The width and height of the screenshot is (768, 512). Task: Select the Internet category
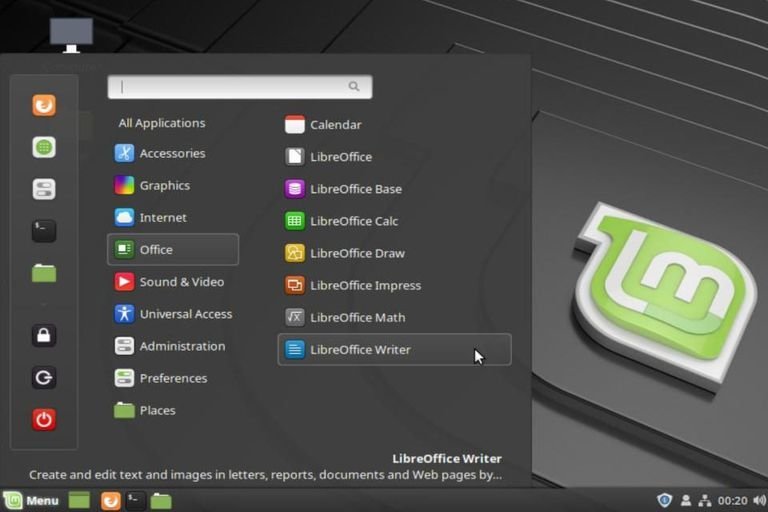[x=173, y=218]
